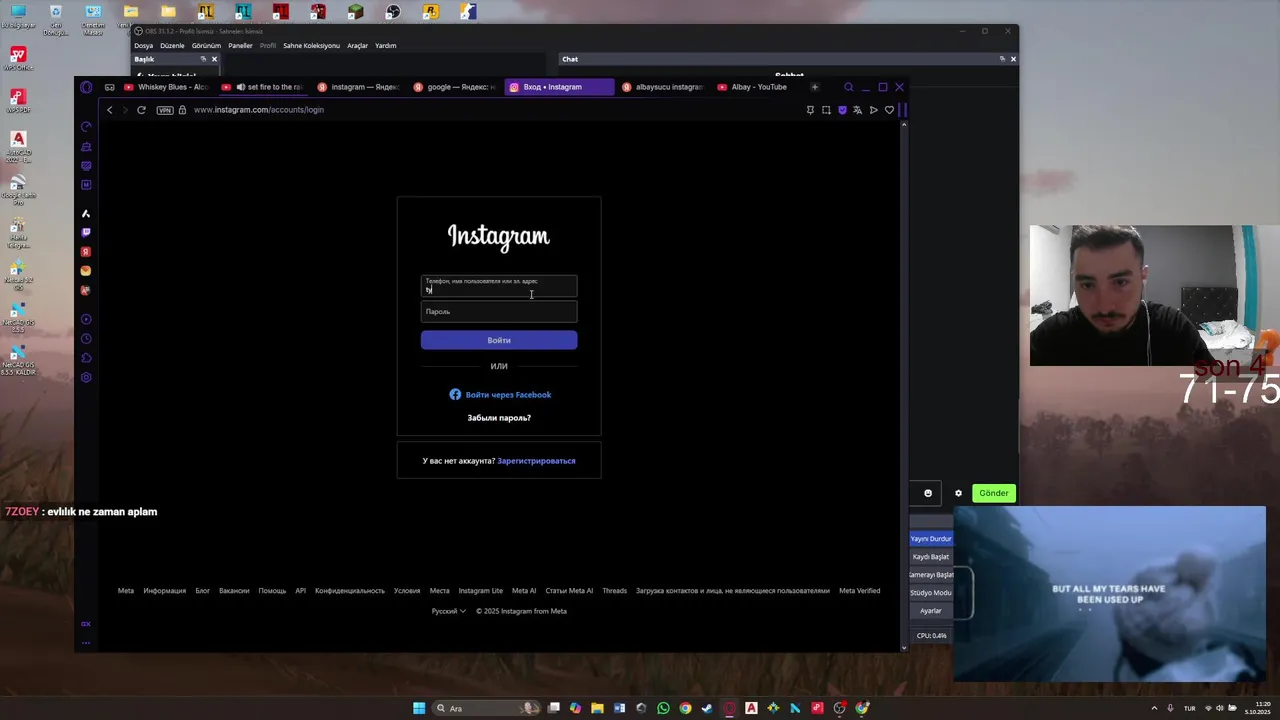Viewport: 1280px width, 720px height.
Task: Click 'Ayarlar' button in OBS controls
Action: point(931,611)
